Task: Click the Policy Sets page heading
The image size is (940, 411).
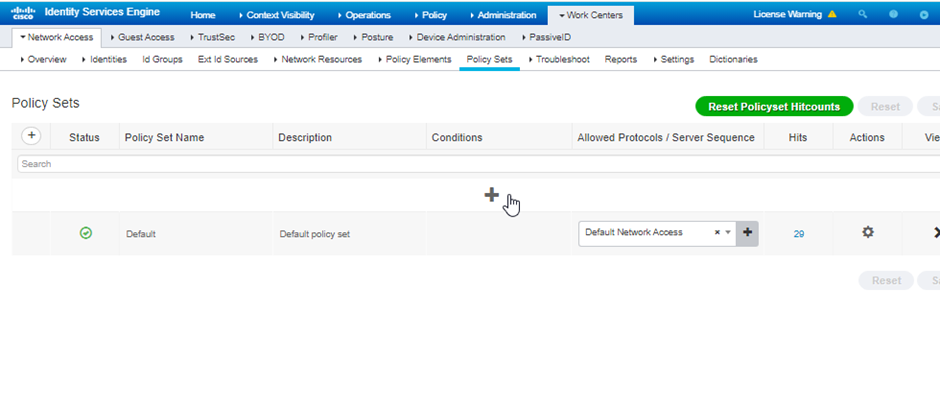Action: [x=46, y=103]
